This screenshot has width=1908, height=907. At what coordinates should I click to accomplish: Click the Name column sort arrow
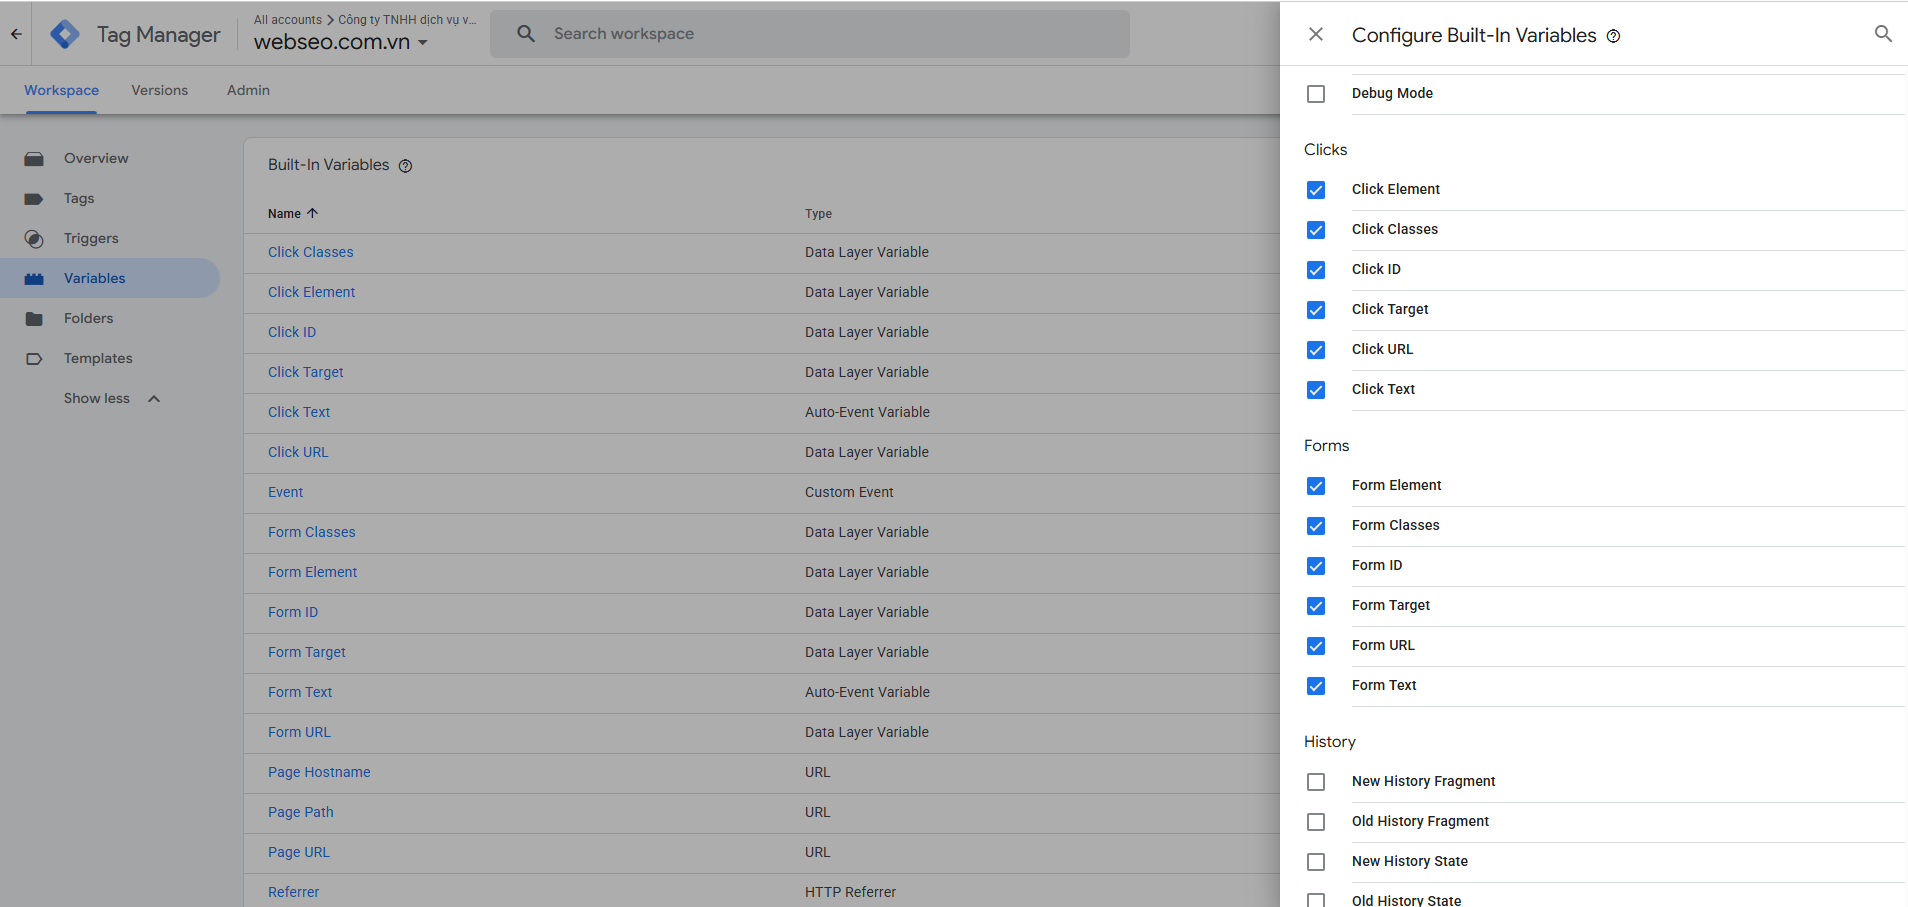pos(312,213)
